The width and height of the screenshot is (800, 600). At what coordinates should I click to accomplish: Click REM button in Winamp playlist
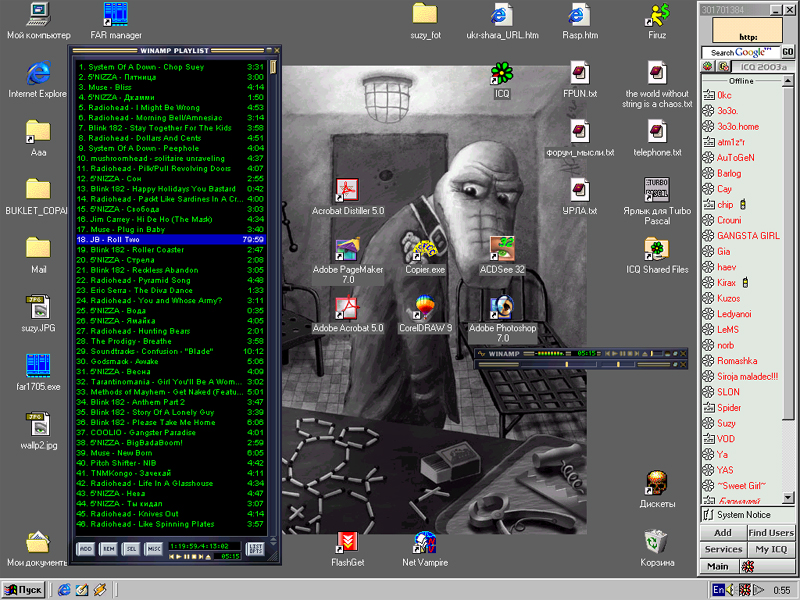(x=108, y=549)
